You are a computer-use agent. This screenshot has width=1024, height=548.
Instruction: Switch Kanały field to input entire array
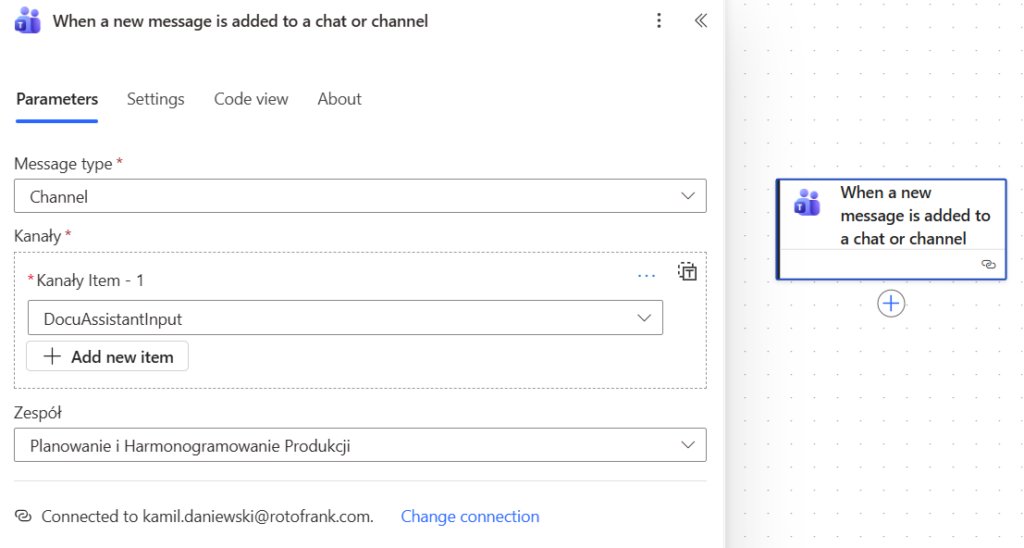coord(688,271)
